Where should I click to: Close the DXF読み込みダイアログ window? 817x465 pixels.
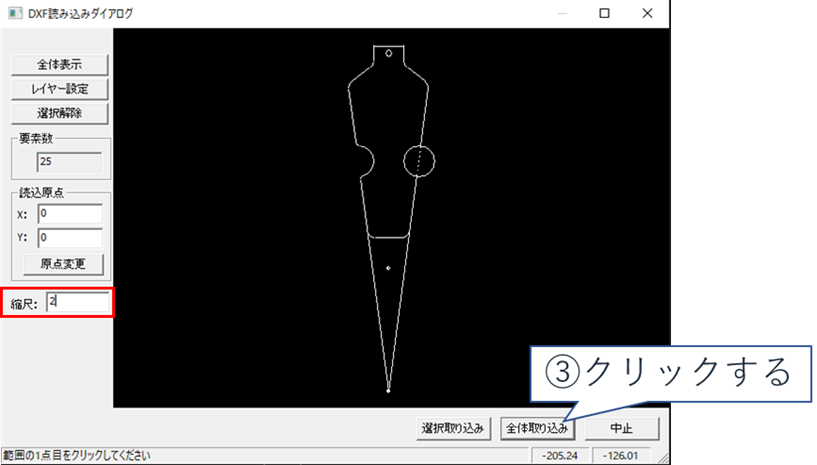pos(647,13)
